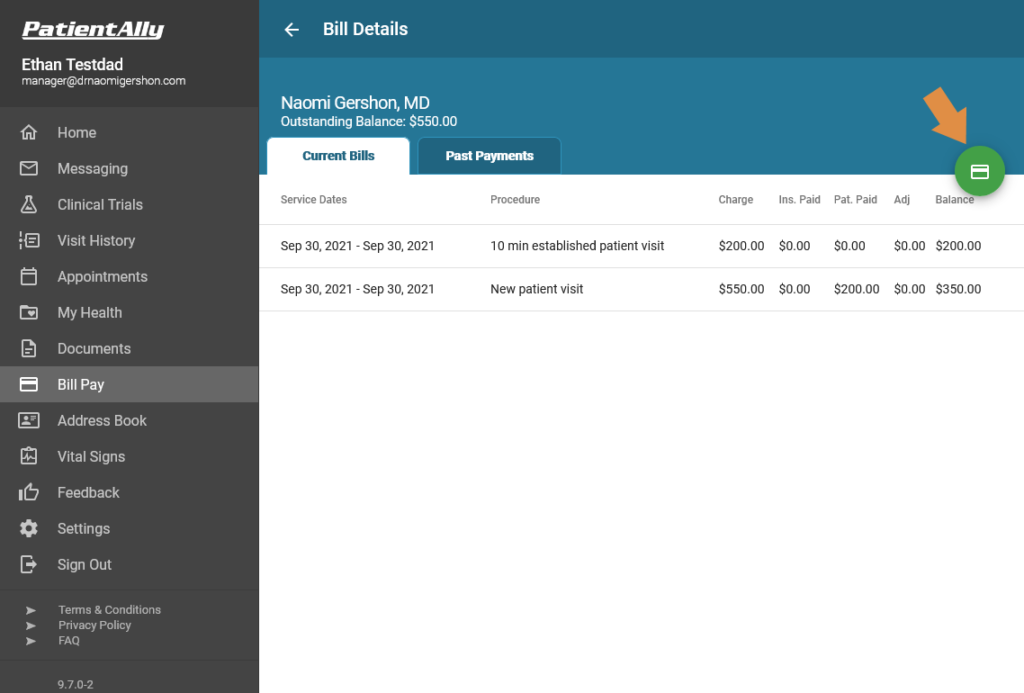Click the Adj column header
This screenshot has height=693, width=1024.
[x=901, y=200]
